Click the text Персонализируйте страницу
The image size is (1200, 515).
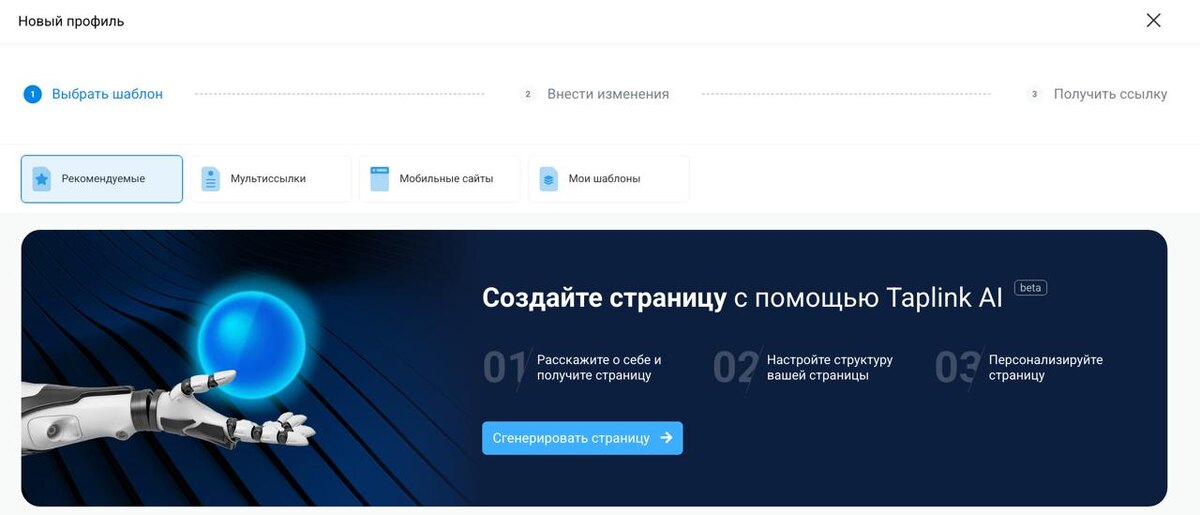coord(1046,368)
